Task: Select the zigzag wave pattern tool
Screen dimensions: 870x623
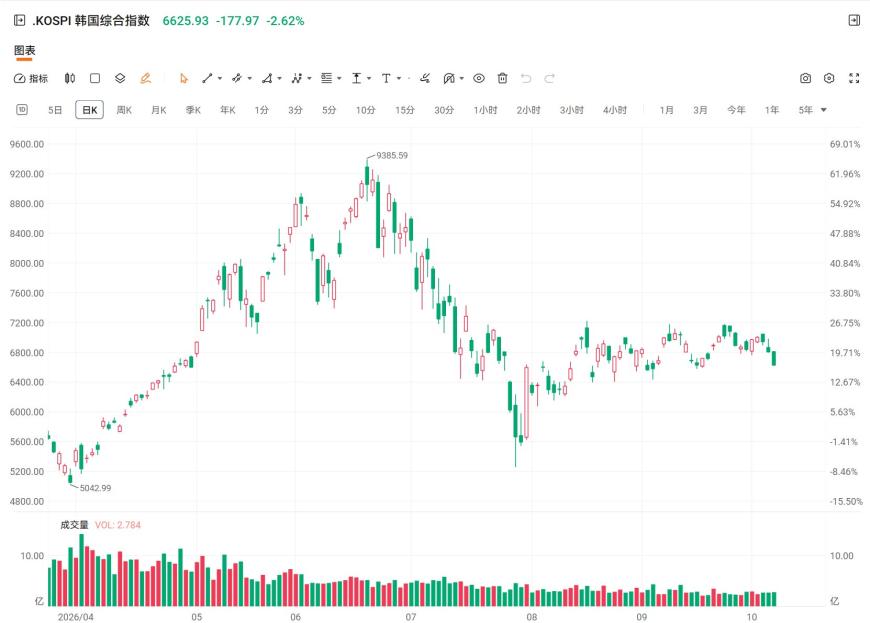Action: [x=297, y=78]
